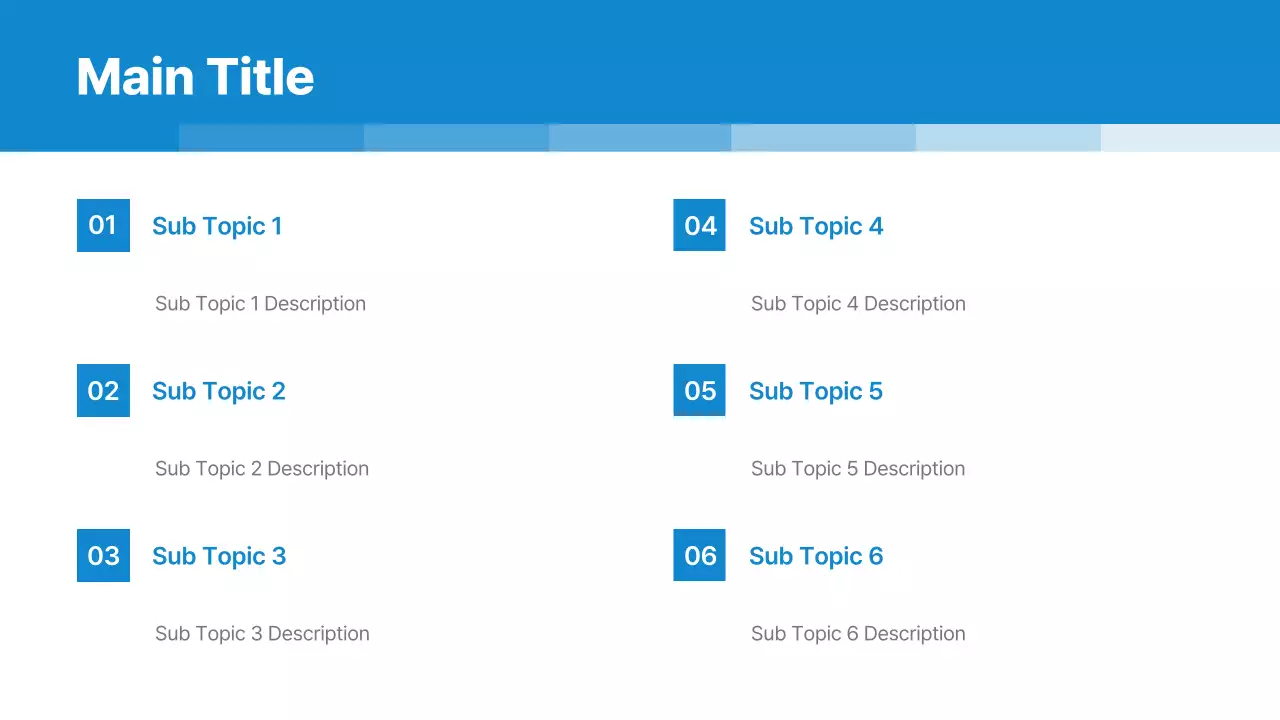Click the Sub Topic 1 heading
Viewport: 1280px width, 720px height.
[217, 226]
